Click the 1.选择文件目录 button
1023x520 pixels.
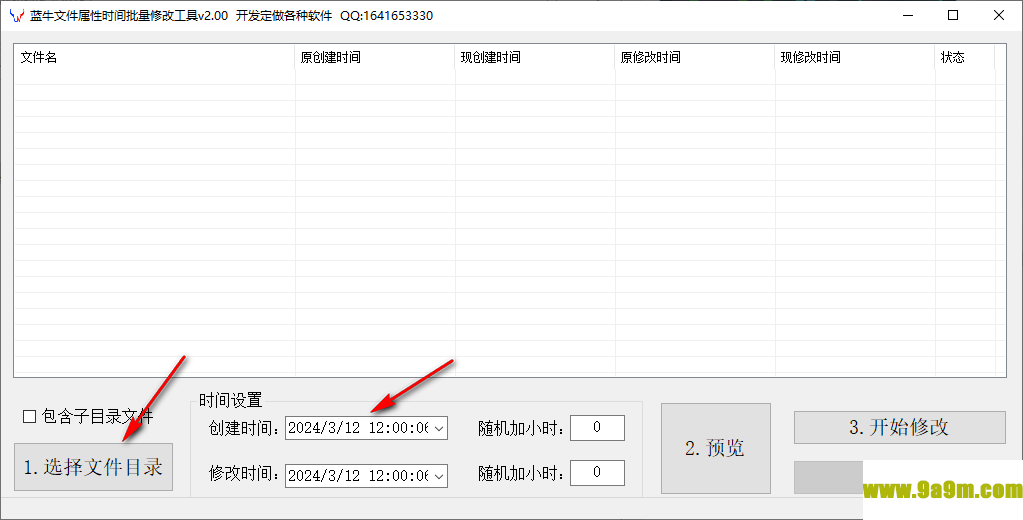click(93, 467)
